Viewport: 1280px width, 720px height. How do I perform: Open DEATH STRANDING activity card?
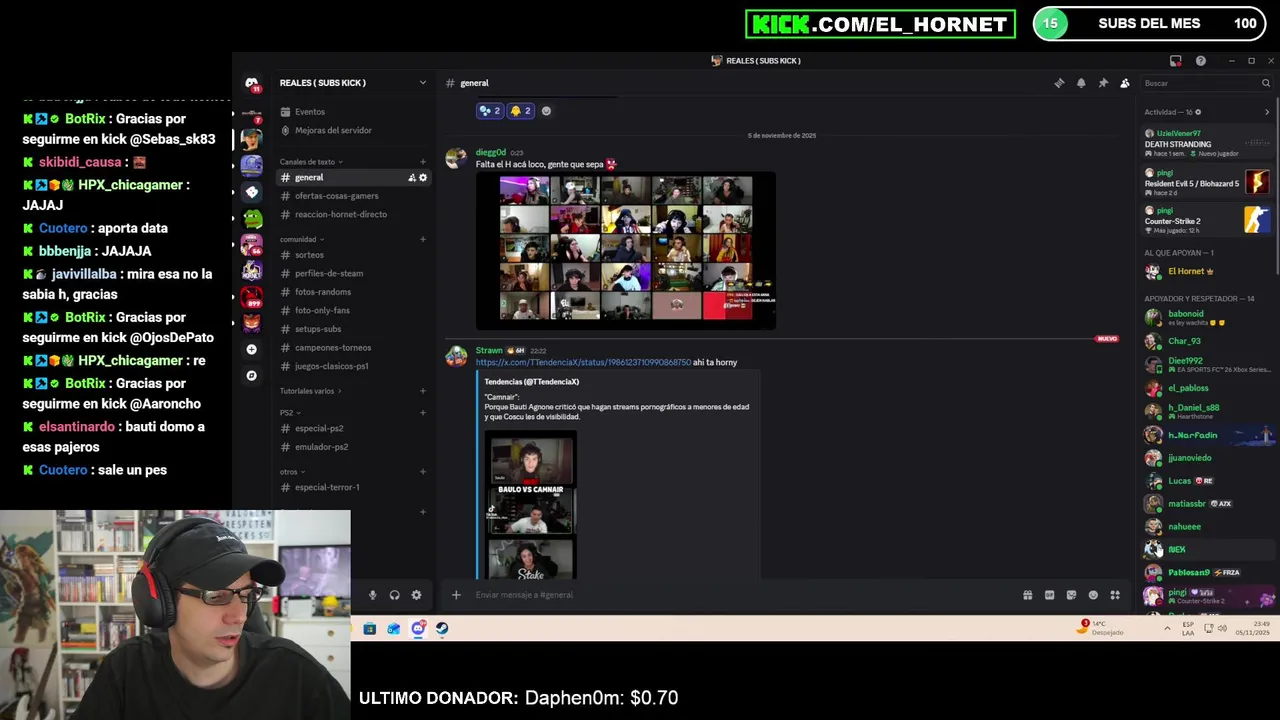(x=1207, y=143)
